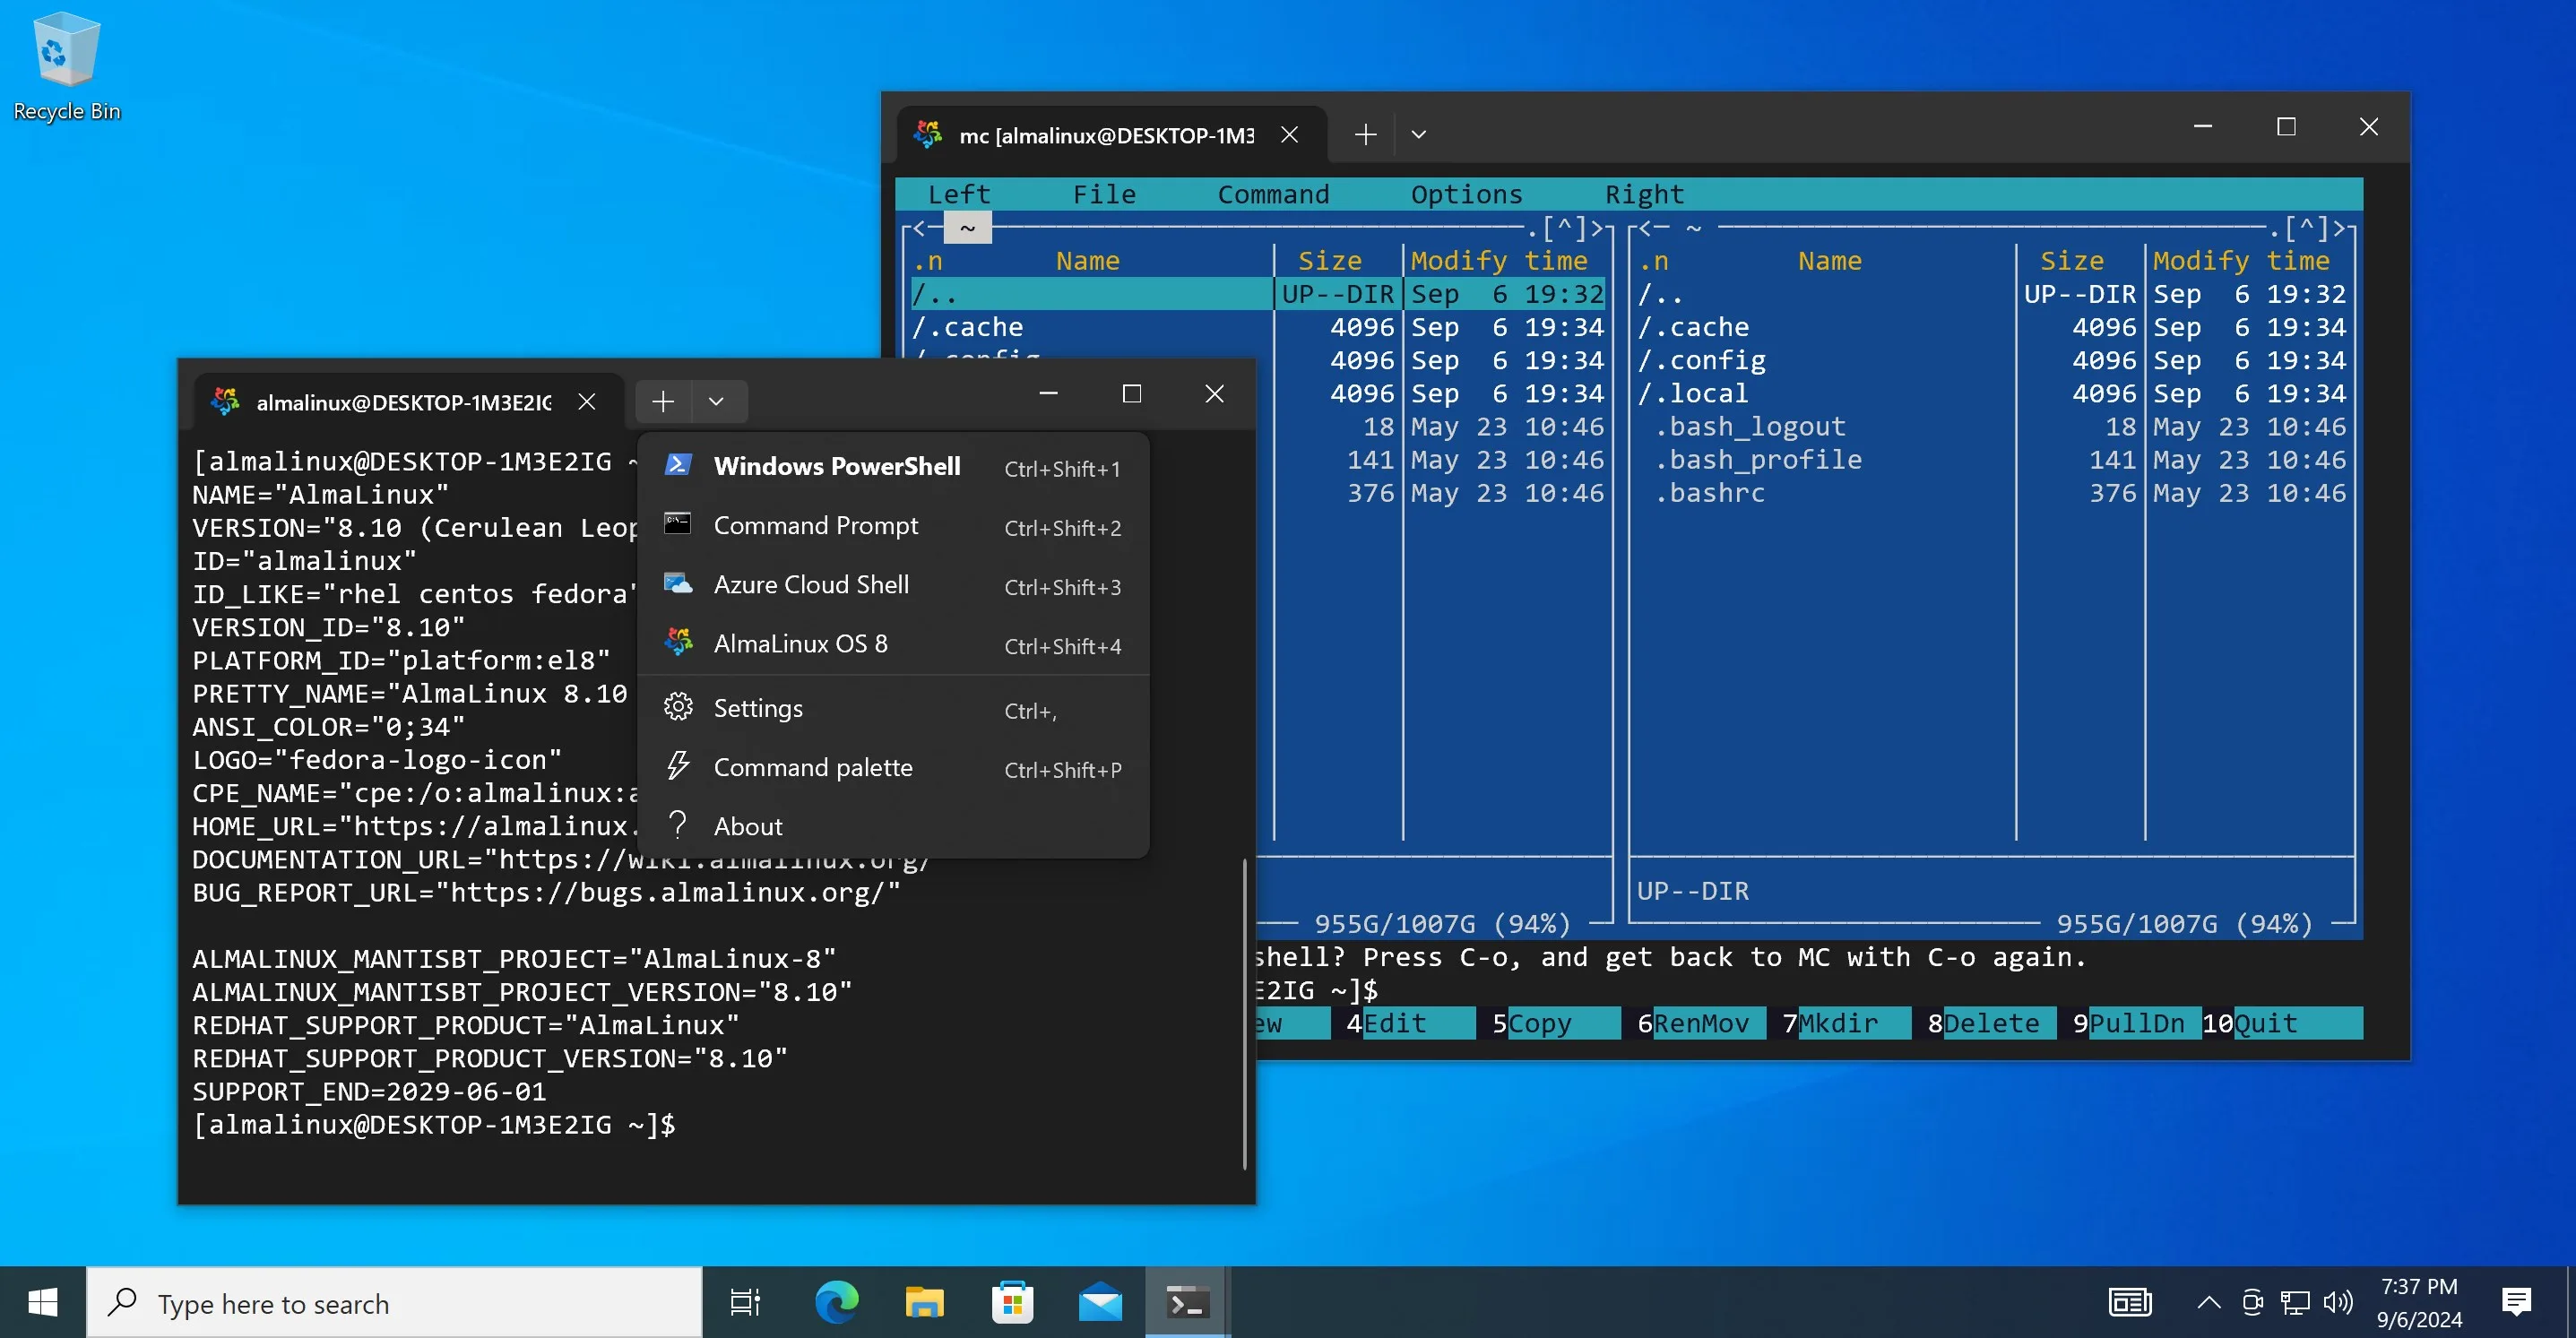Click Name column header in right panel
Image resolution: width=2576 pixels, height=1338 pixels.
pos(1829,261)
